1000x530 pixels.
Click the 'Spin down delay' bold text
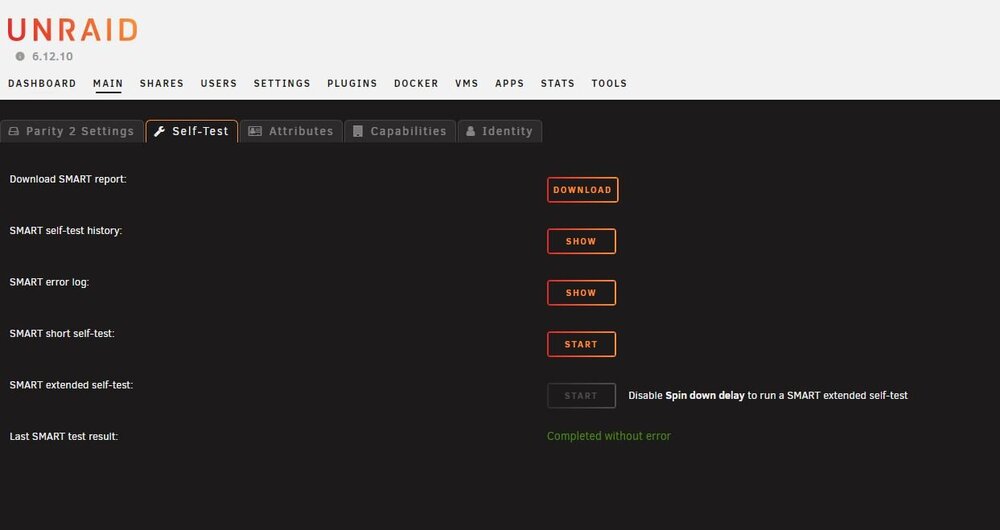pos(705,395)
